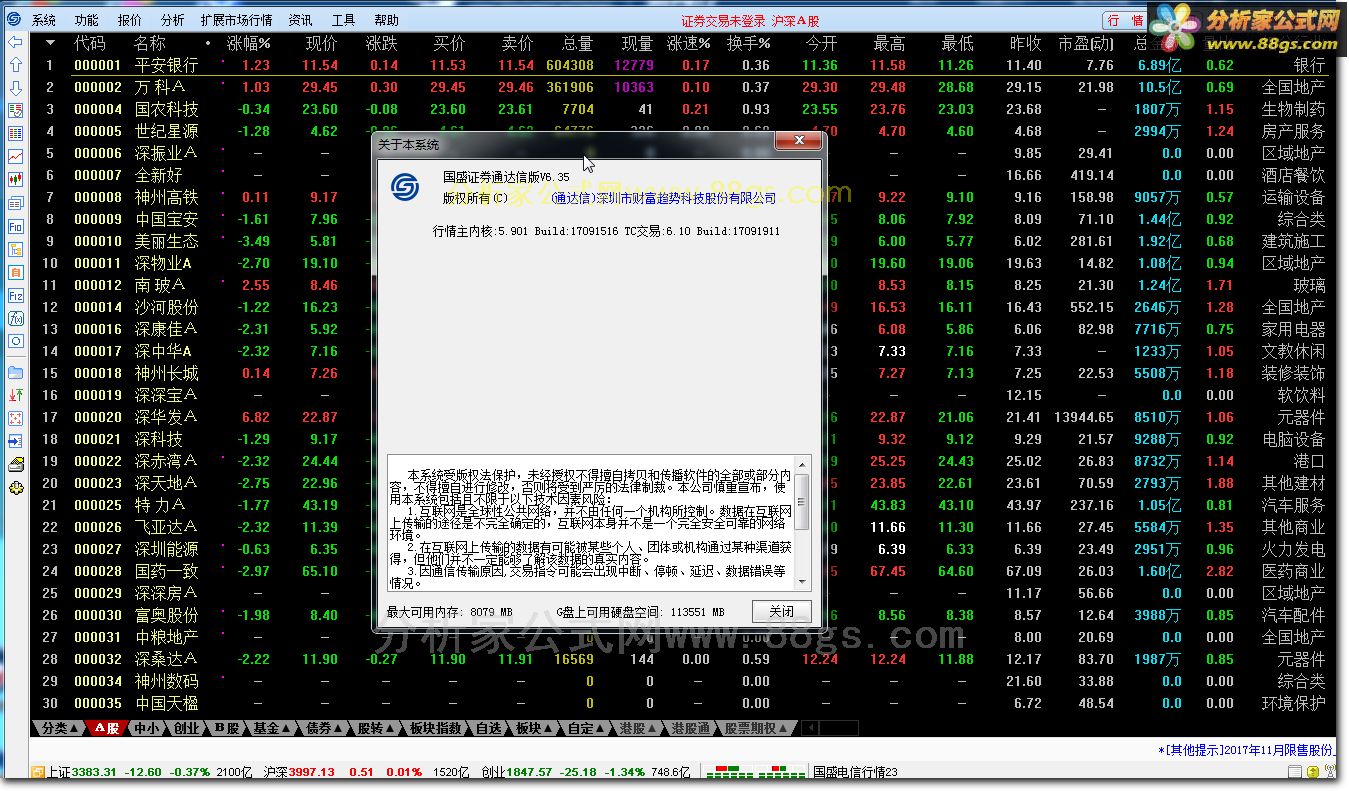This screenshot has height=791, width=1349.
Task: Switch to the 中小 tab
Action: (x=147, y=728)
